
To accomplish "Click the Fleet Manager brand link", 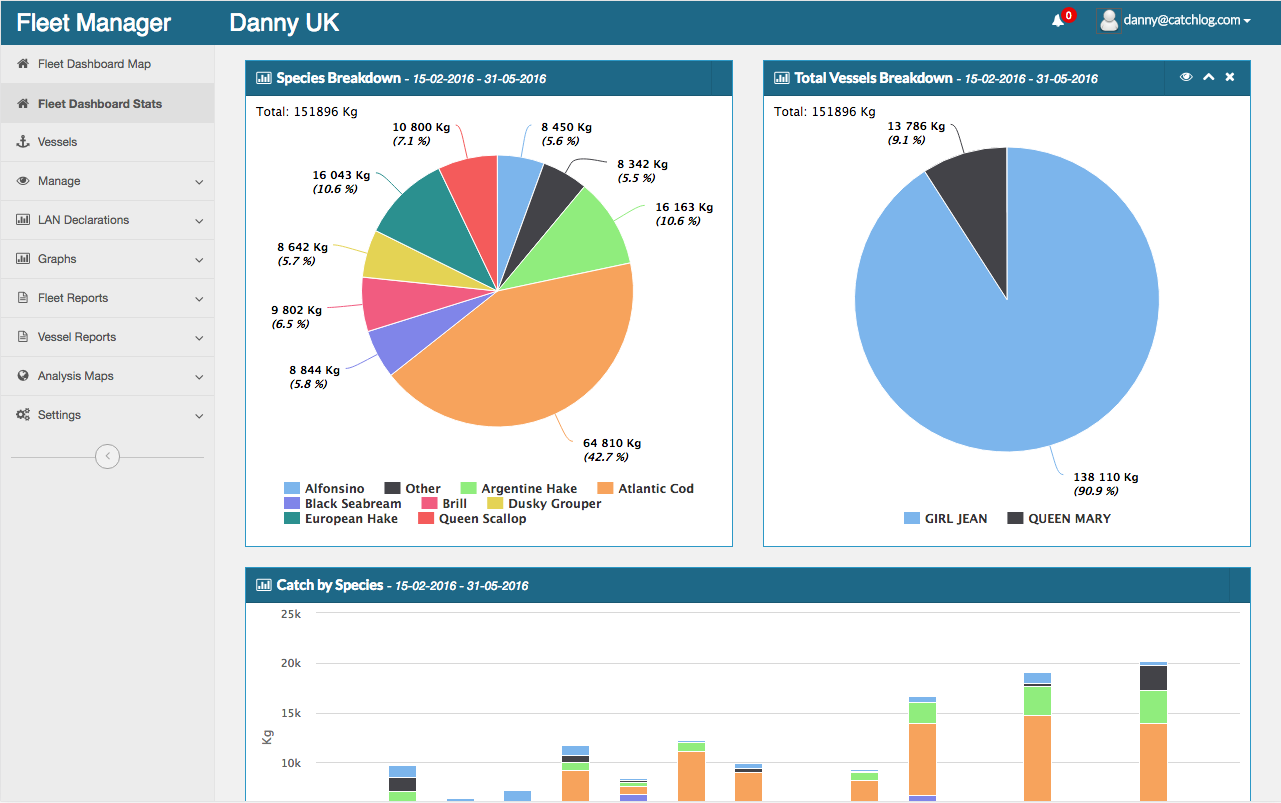I will click(x=94, y=22).
